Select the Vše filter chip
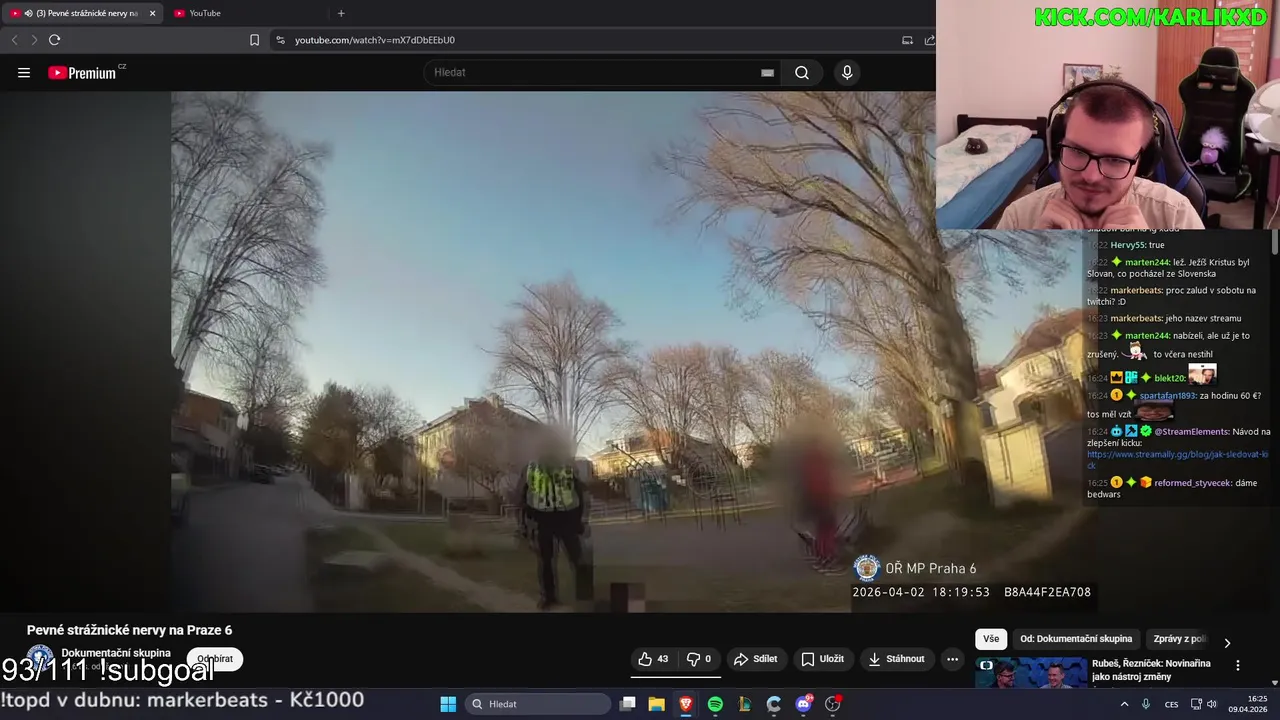Screen dimensions: 1280x720 click(x=990, y=639)
